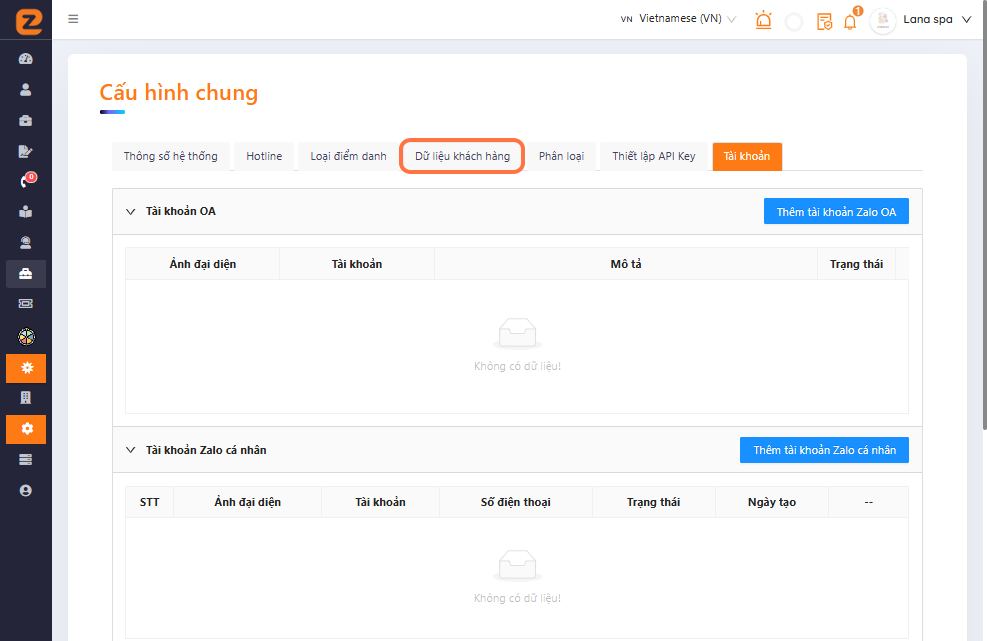Switch to the Dữ liệu khách hàng tab
The height and width of the screenshot is (641, 987).
[462, 156]
